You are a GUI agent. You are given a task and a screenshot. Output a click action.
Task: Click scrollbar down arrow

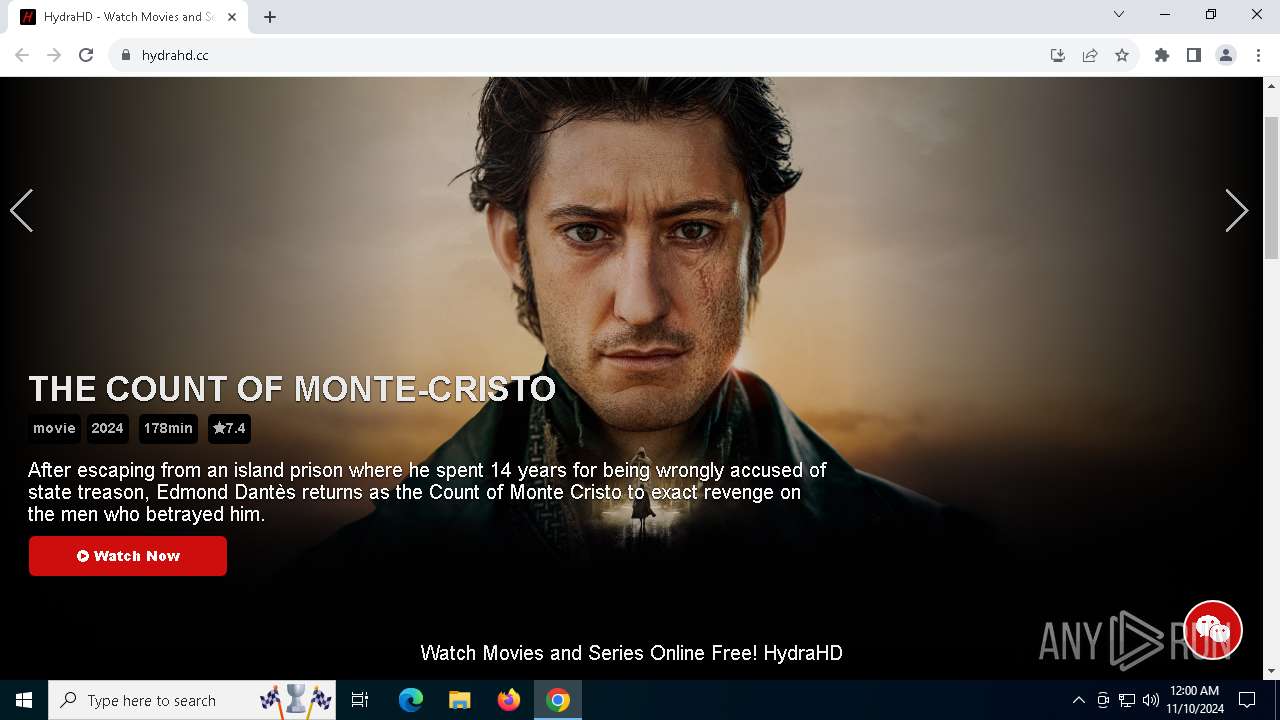(x=1271, y=671)
